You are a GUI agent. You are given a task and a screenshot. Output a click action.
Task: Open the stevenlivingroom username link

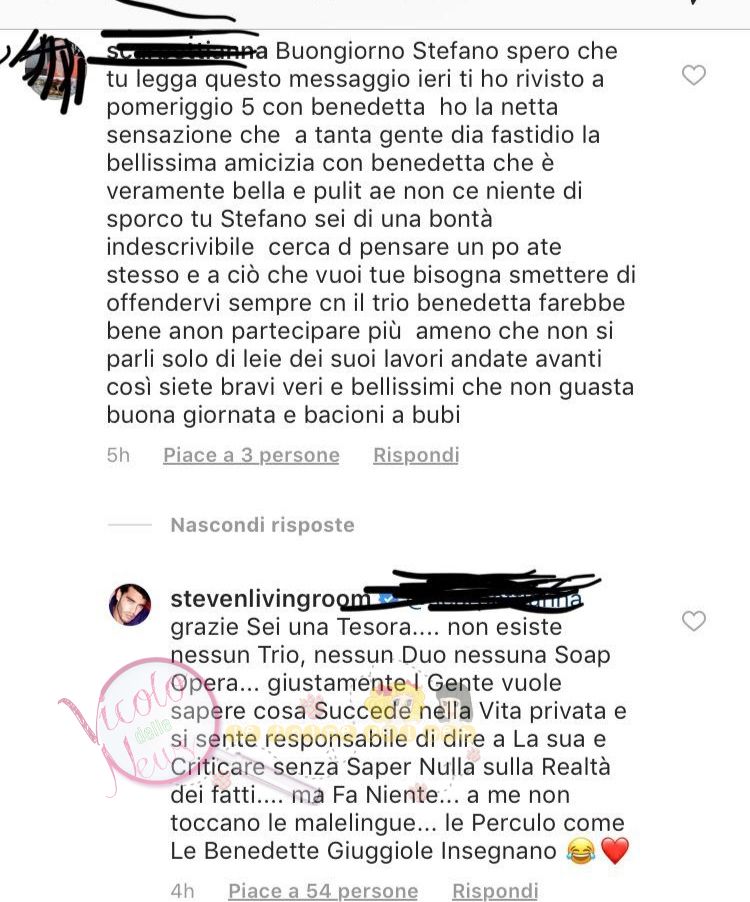click(x=270, y=599)
